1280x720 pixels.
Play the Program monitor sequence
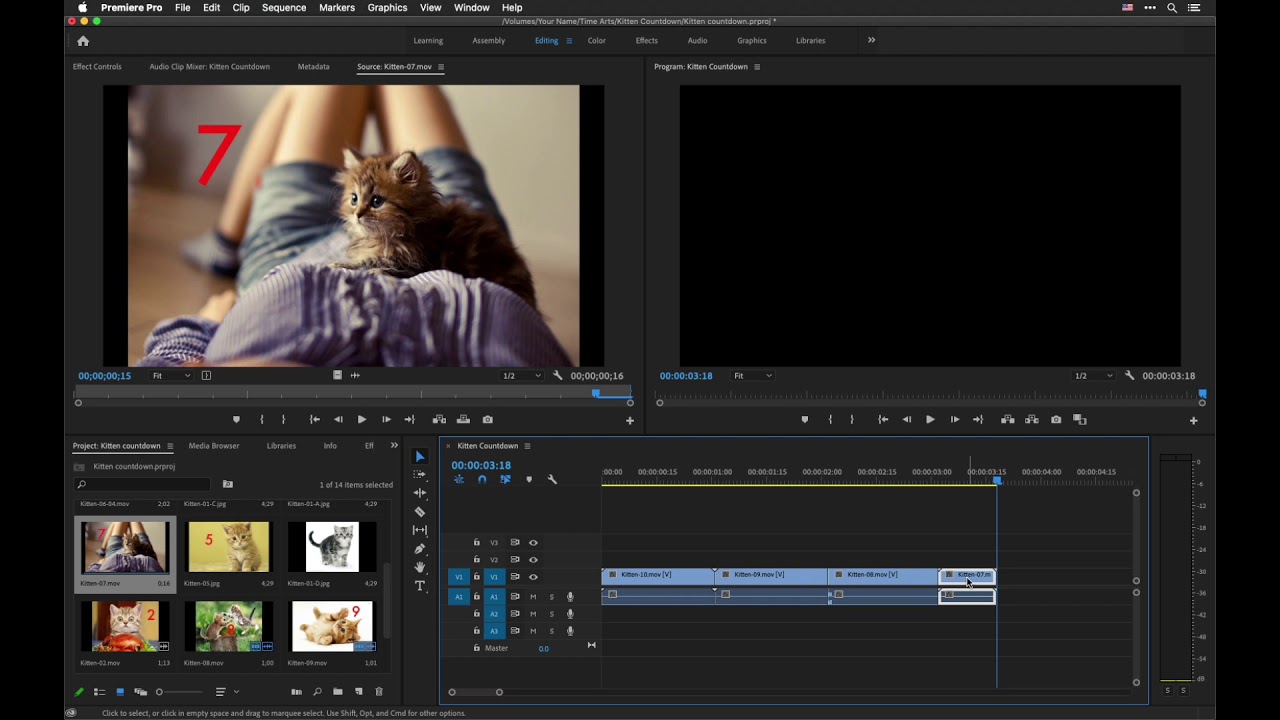pos(930,419)
